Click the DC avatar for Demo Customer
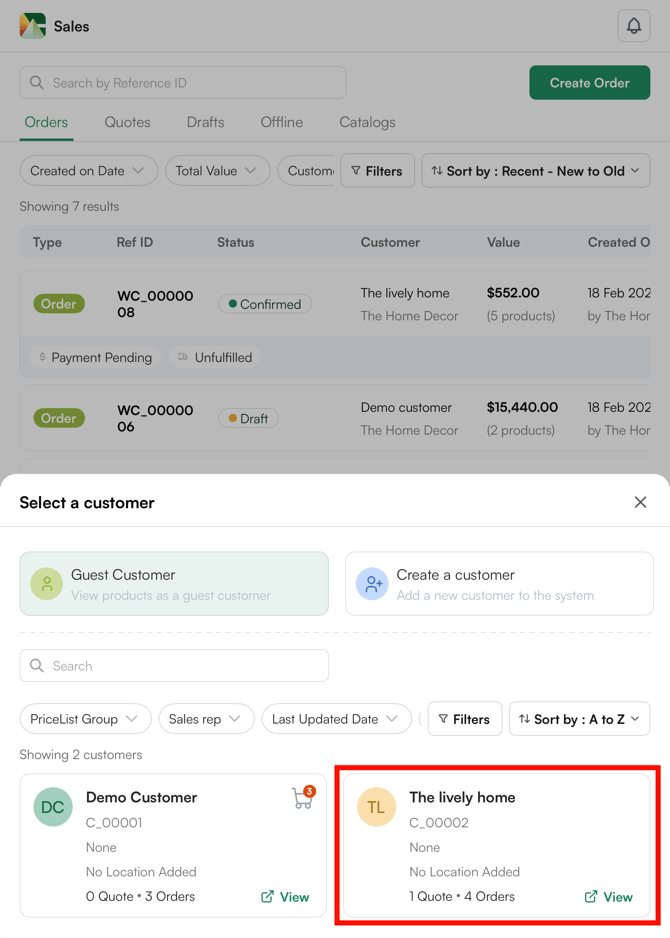 [x=53, y=807]
